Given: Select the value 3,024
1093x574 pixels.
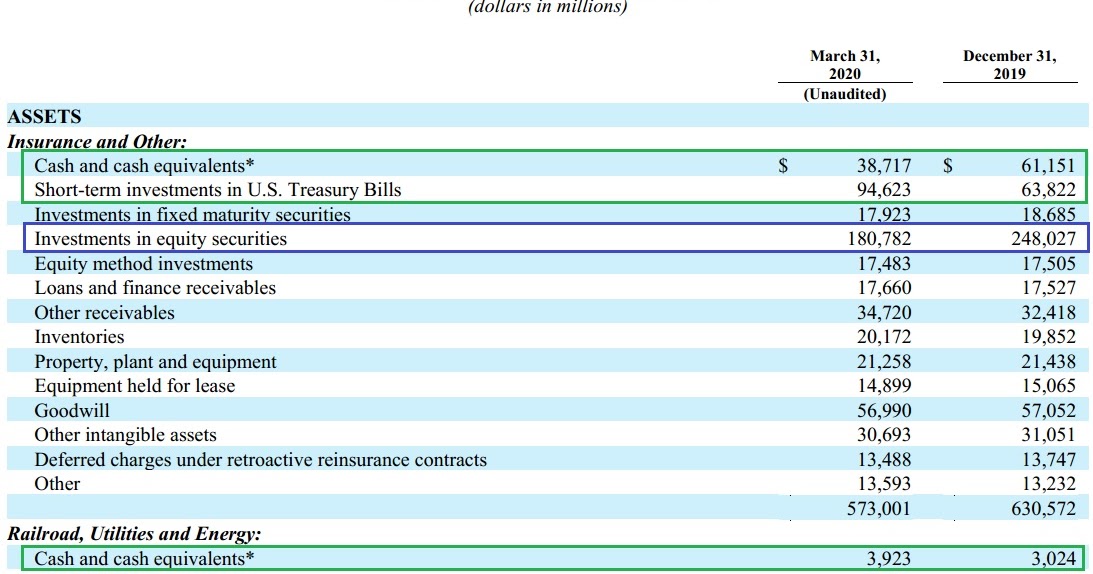Looking at the screenshot, I should (x=1053, y=559).
